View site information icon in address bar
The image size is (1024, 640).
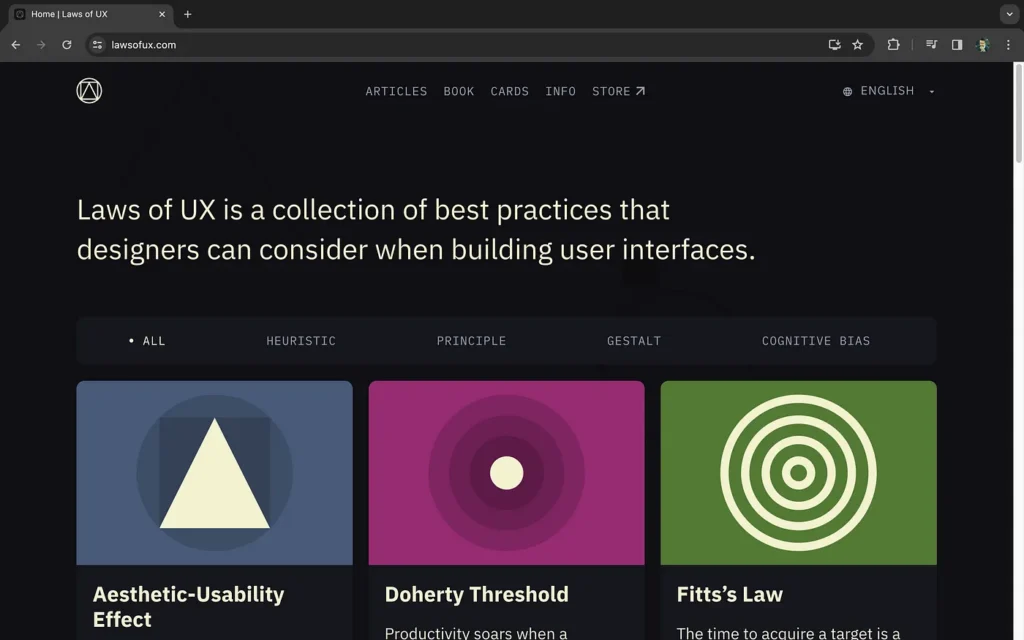97,45
